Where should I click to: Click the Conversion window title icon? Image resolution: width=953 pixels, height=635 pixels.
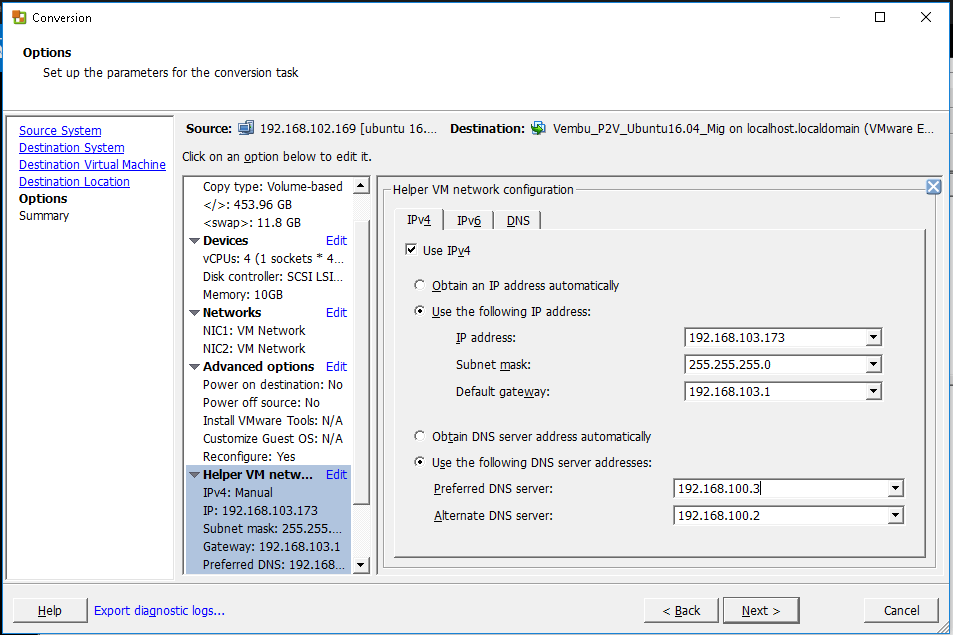[19, 17]
